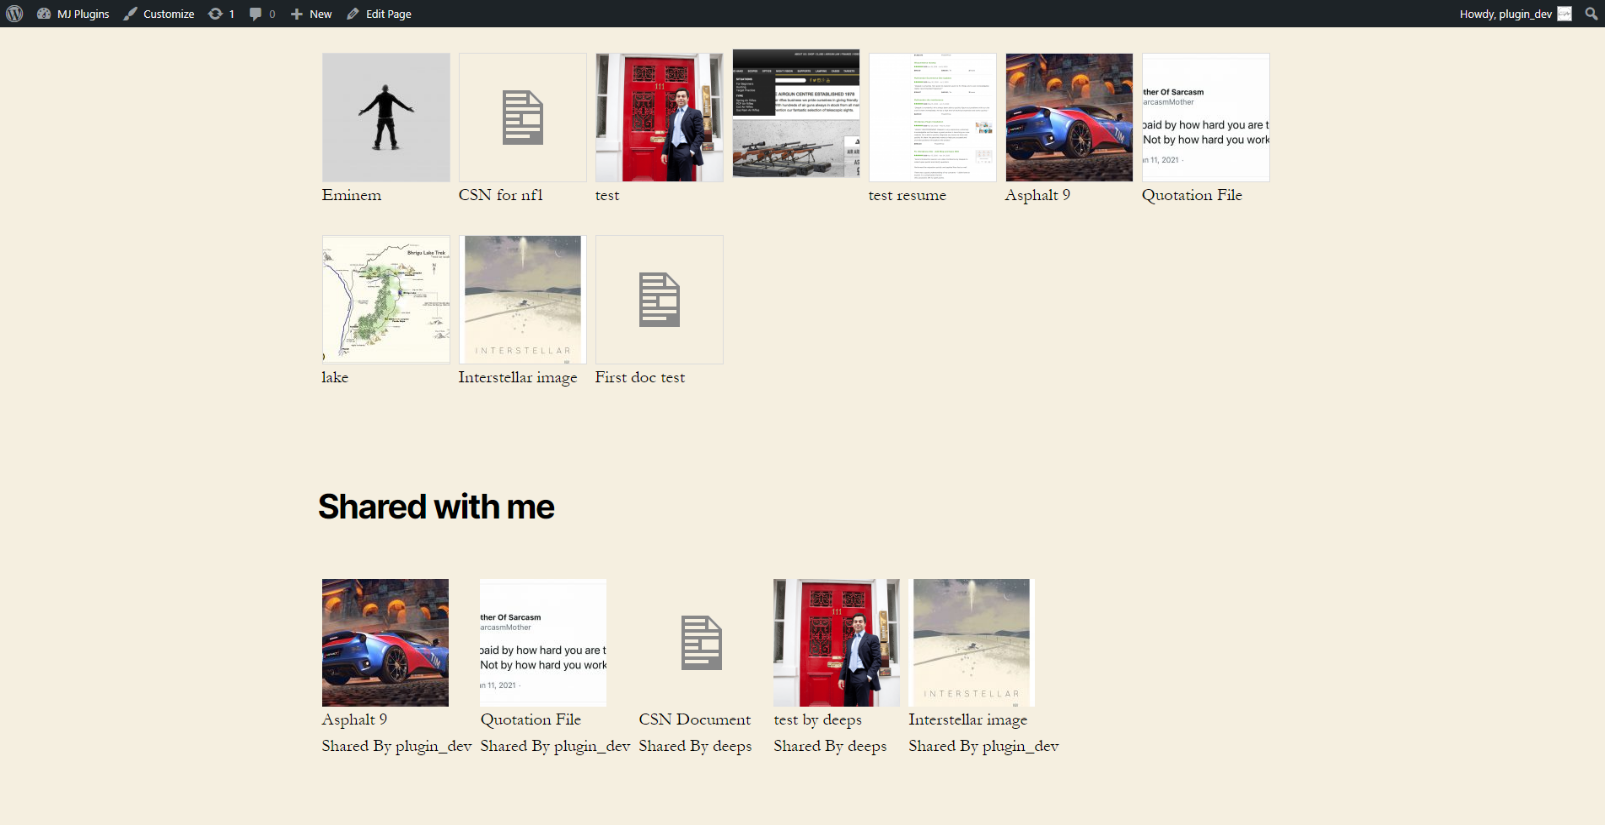Click the plugin_dev avatar image

(1565, 14)
